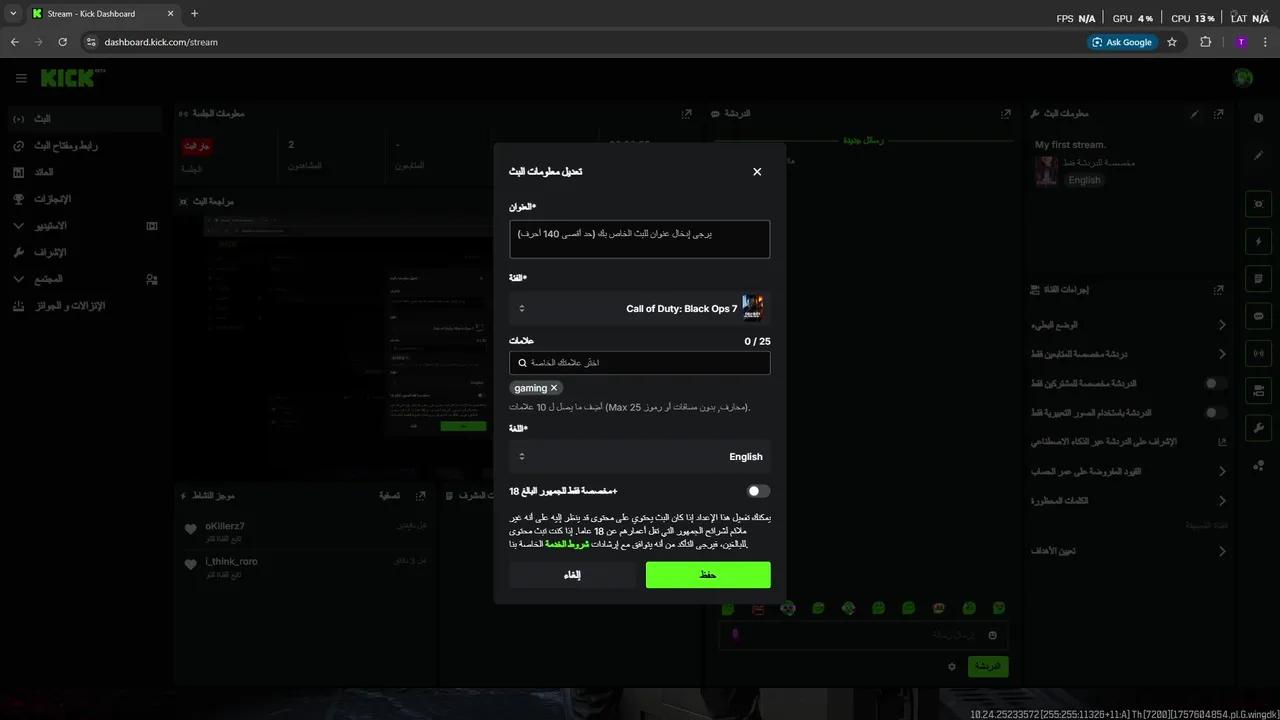
Task: Pop out the session info panel
Action: coord(686,114)
